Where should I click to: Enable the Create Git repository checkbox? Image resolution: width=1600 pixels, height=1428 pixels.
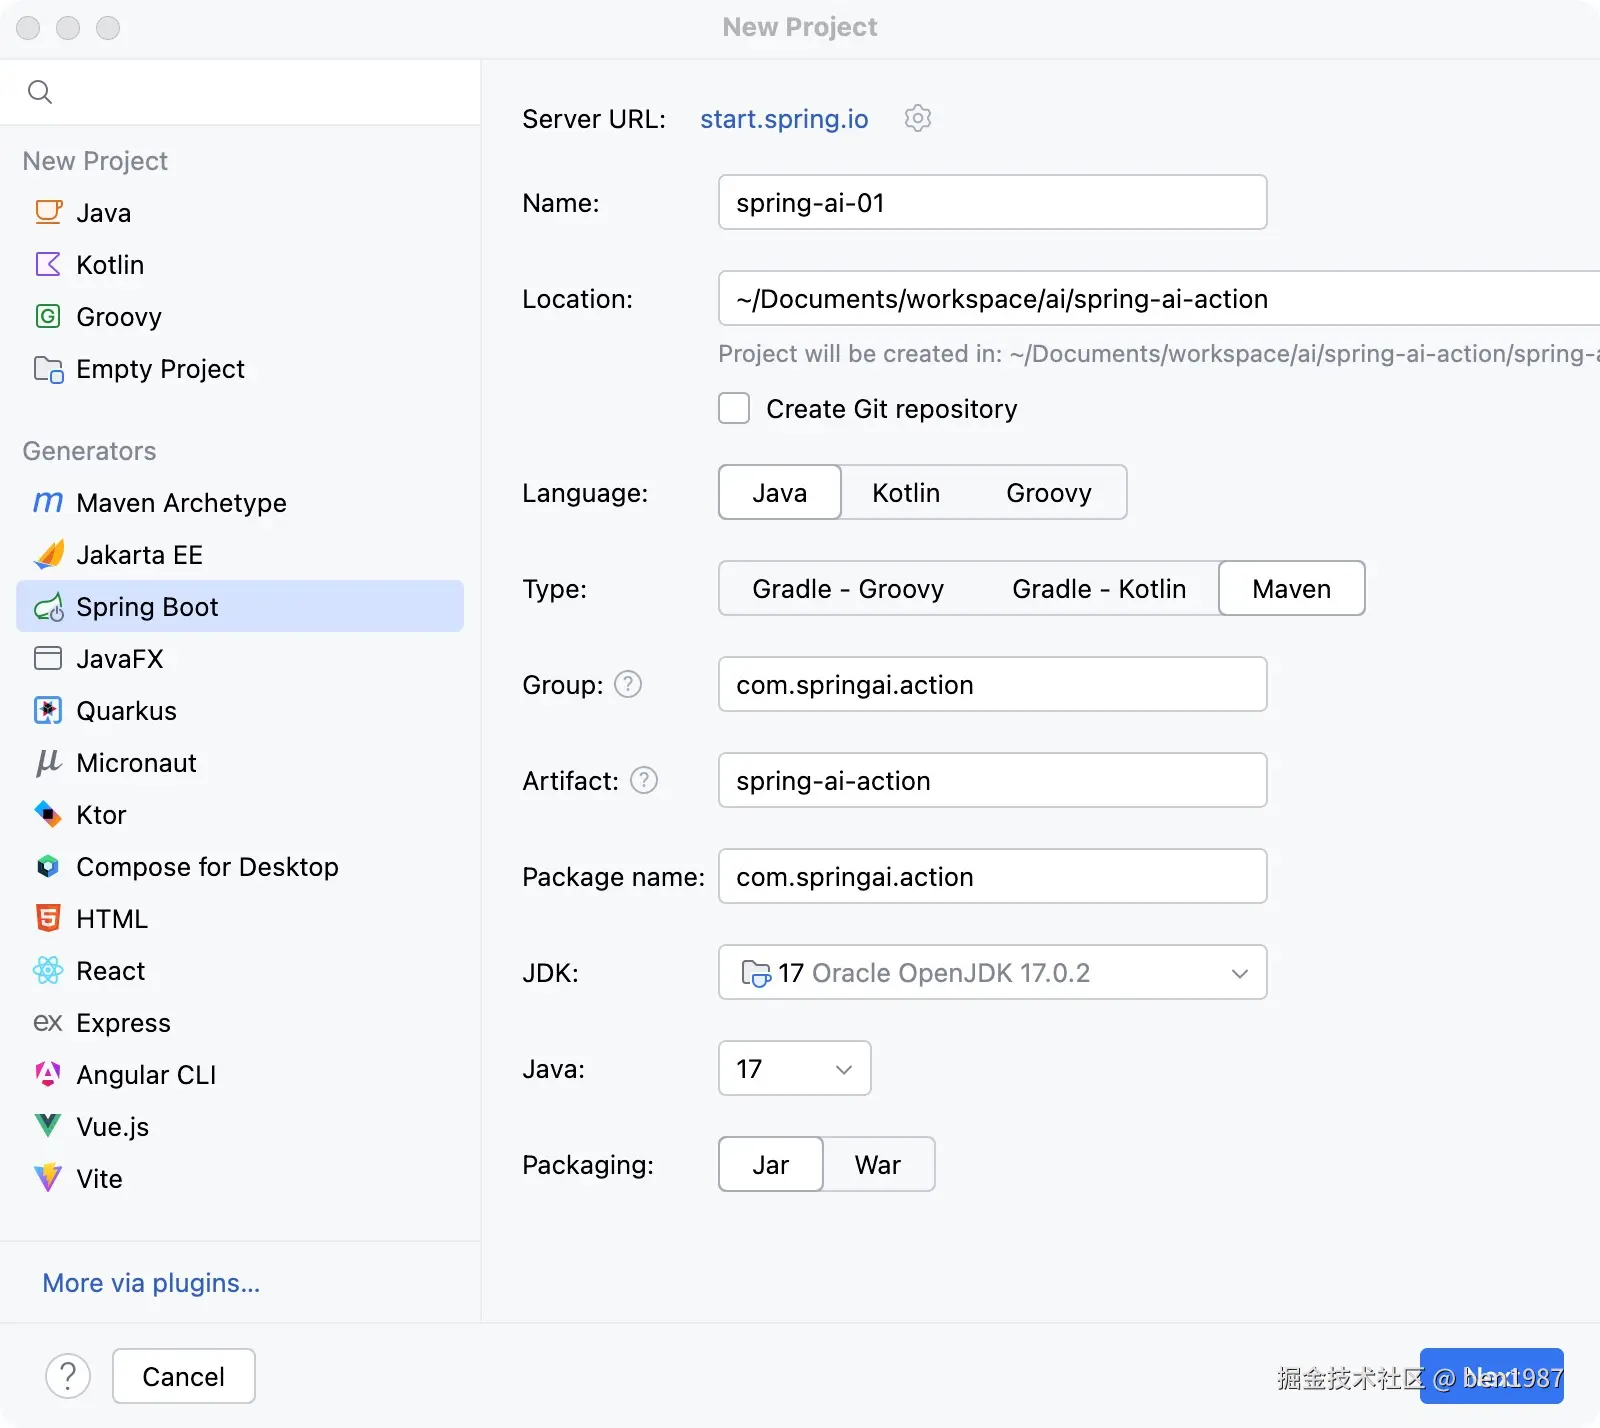tap(734, 409)
